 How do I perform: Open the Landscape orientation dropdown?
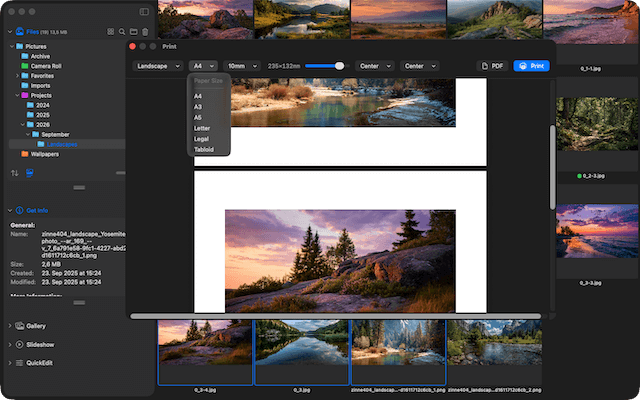click(x=158, y=66)
